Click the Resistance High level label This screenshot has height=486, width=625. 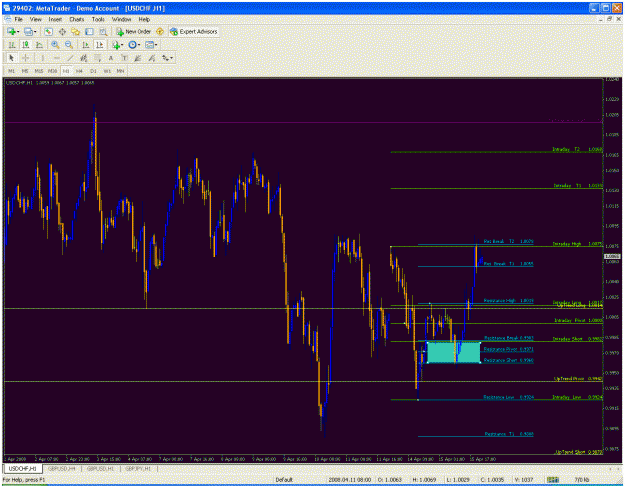(x=509, y=301)
